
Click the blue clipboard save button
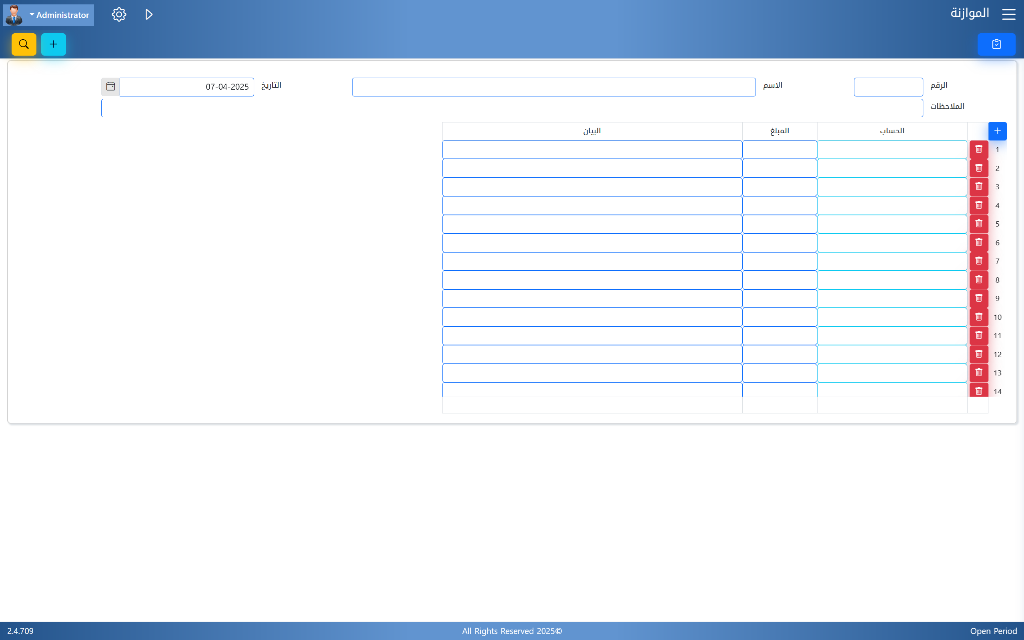pyautogui.click(x=996, y=44)
